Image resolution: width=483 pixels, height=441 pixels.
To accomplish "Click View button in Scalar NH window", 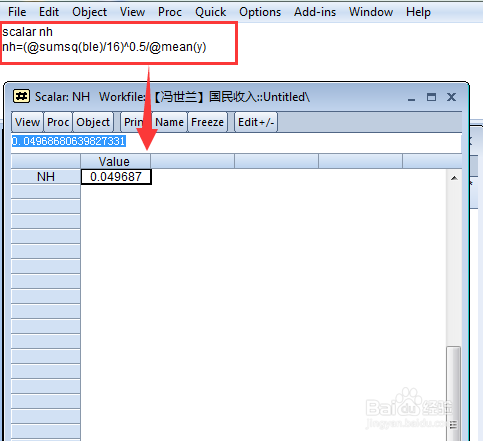I will click(x=27, y=122).
